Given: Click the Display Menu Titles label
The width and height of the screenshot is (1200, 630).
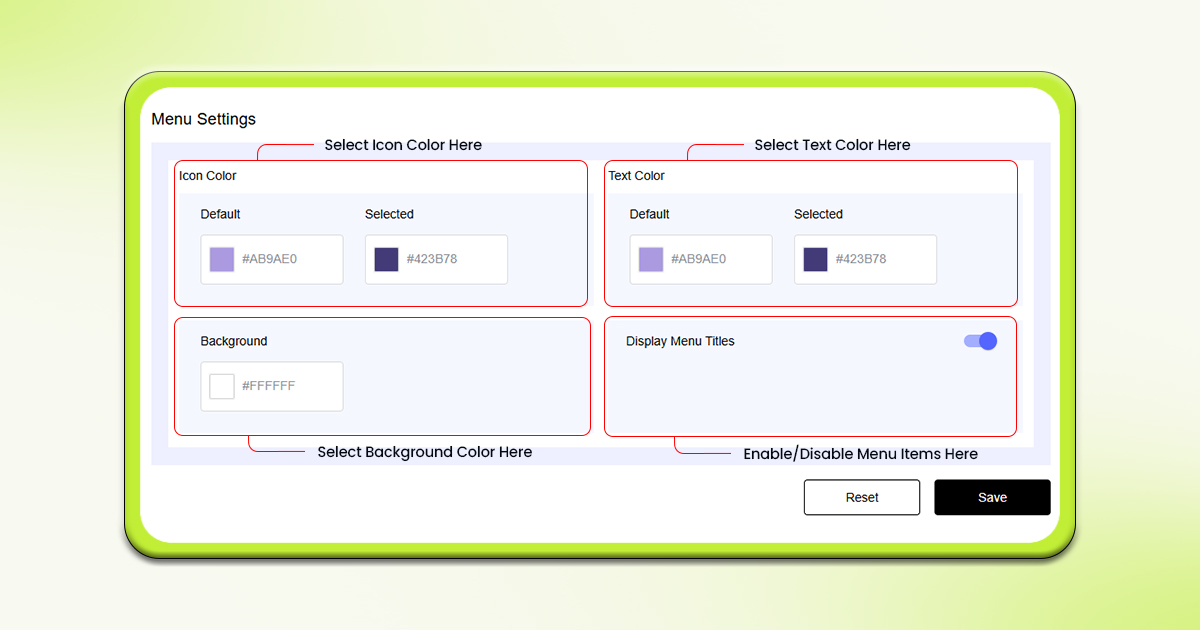Looking at the screenshot, I should (680, 340).
